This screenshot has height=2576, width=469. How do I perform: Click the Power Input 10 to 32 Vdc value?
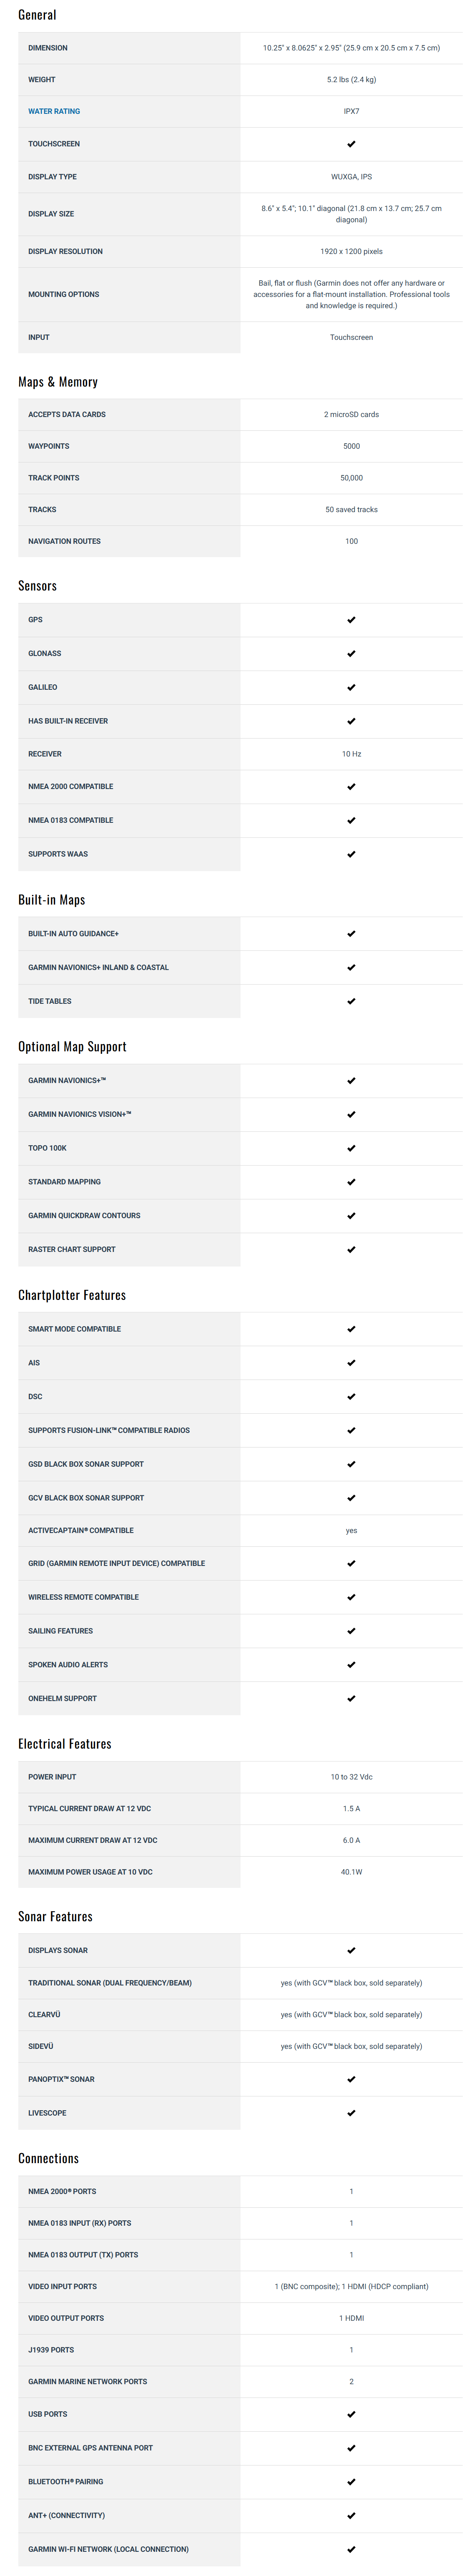click(x=351, y=1777)
